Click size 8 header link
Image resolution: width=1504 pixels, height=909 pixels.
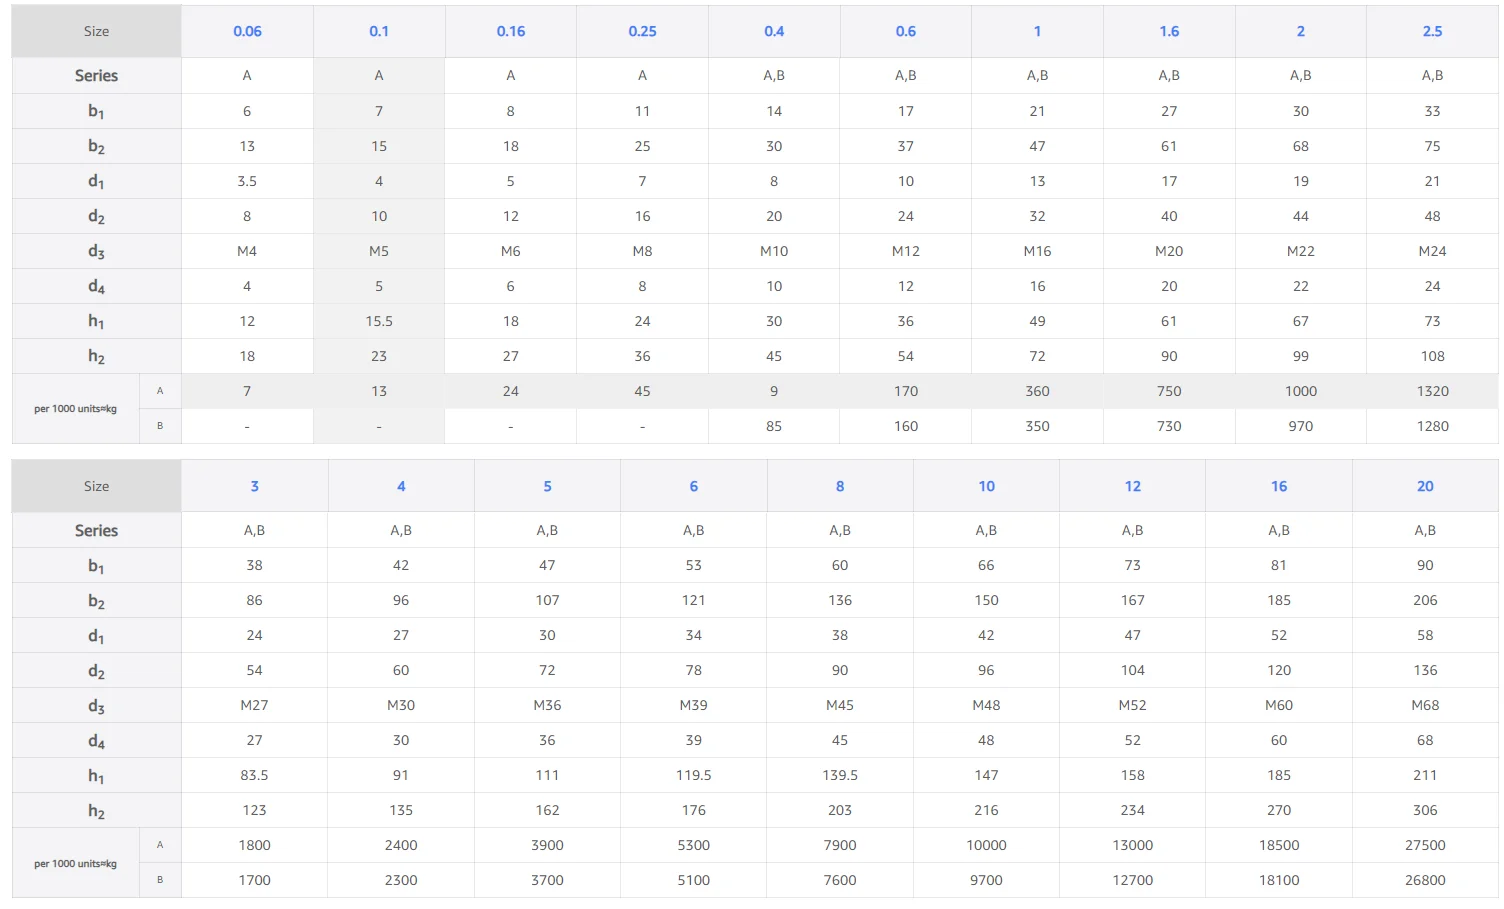click(x=840, y=486)
